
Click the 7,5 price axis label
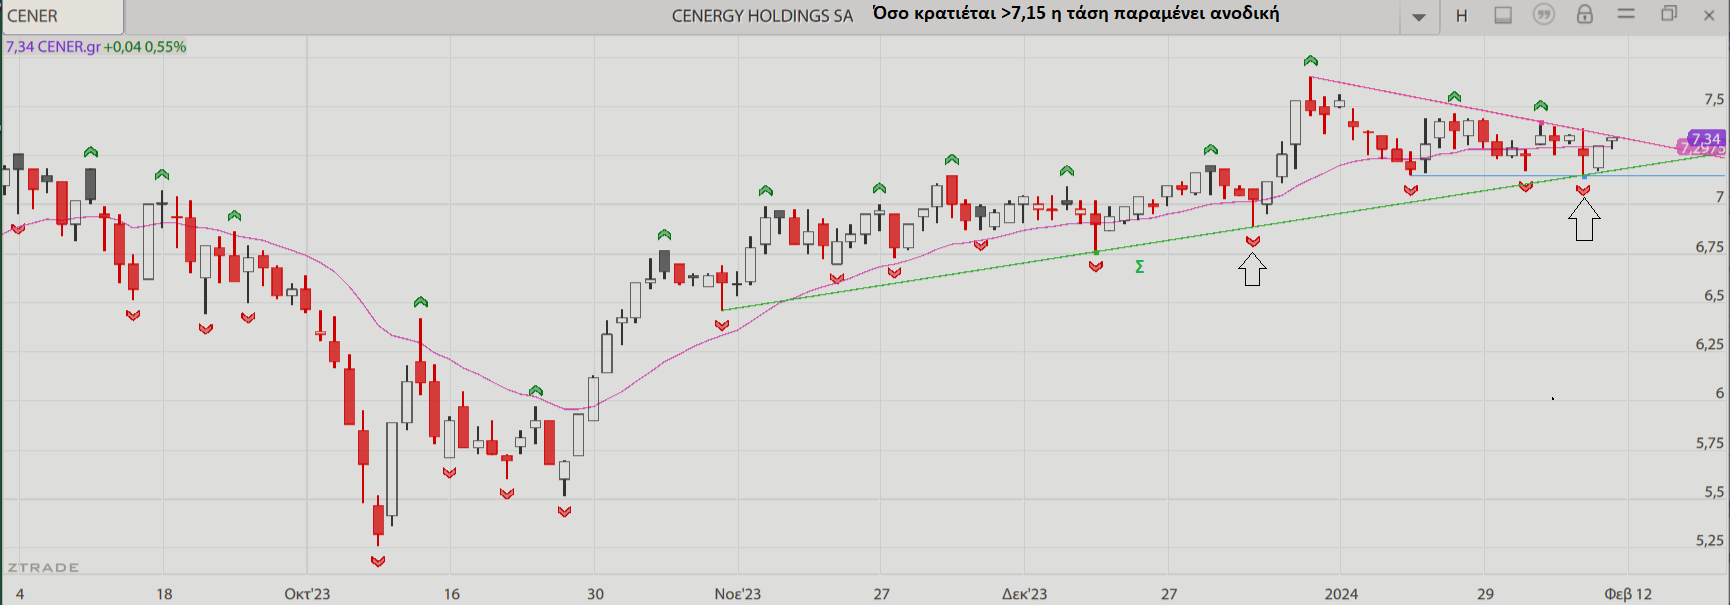pyautogui.click(x=1714, y=99)
